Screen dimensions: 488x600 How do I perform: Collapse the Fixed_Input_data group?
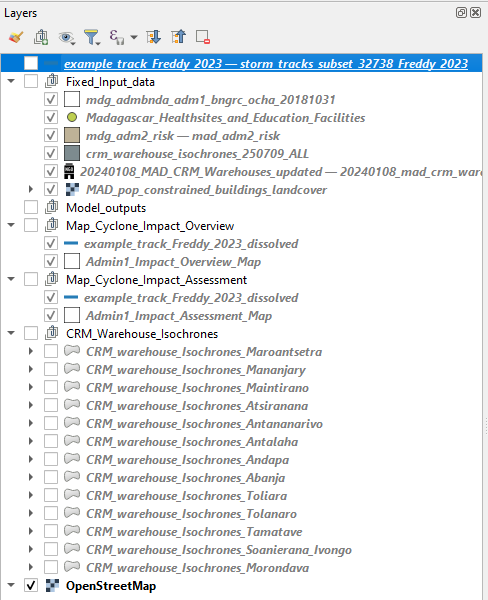pos(11,81)
